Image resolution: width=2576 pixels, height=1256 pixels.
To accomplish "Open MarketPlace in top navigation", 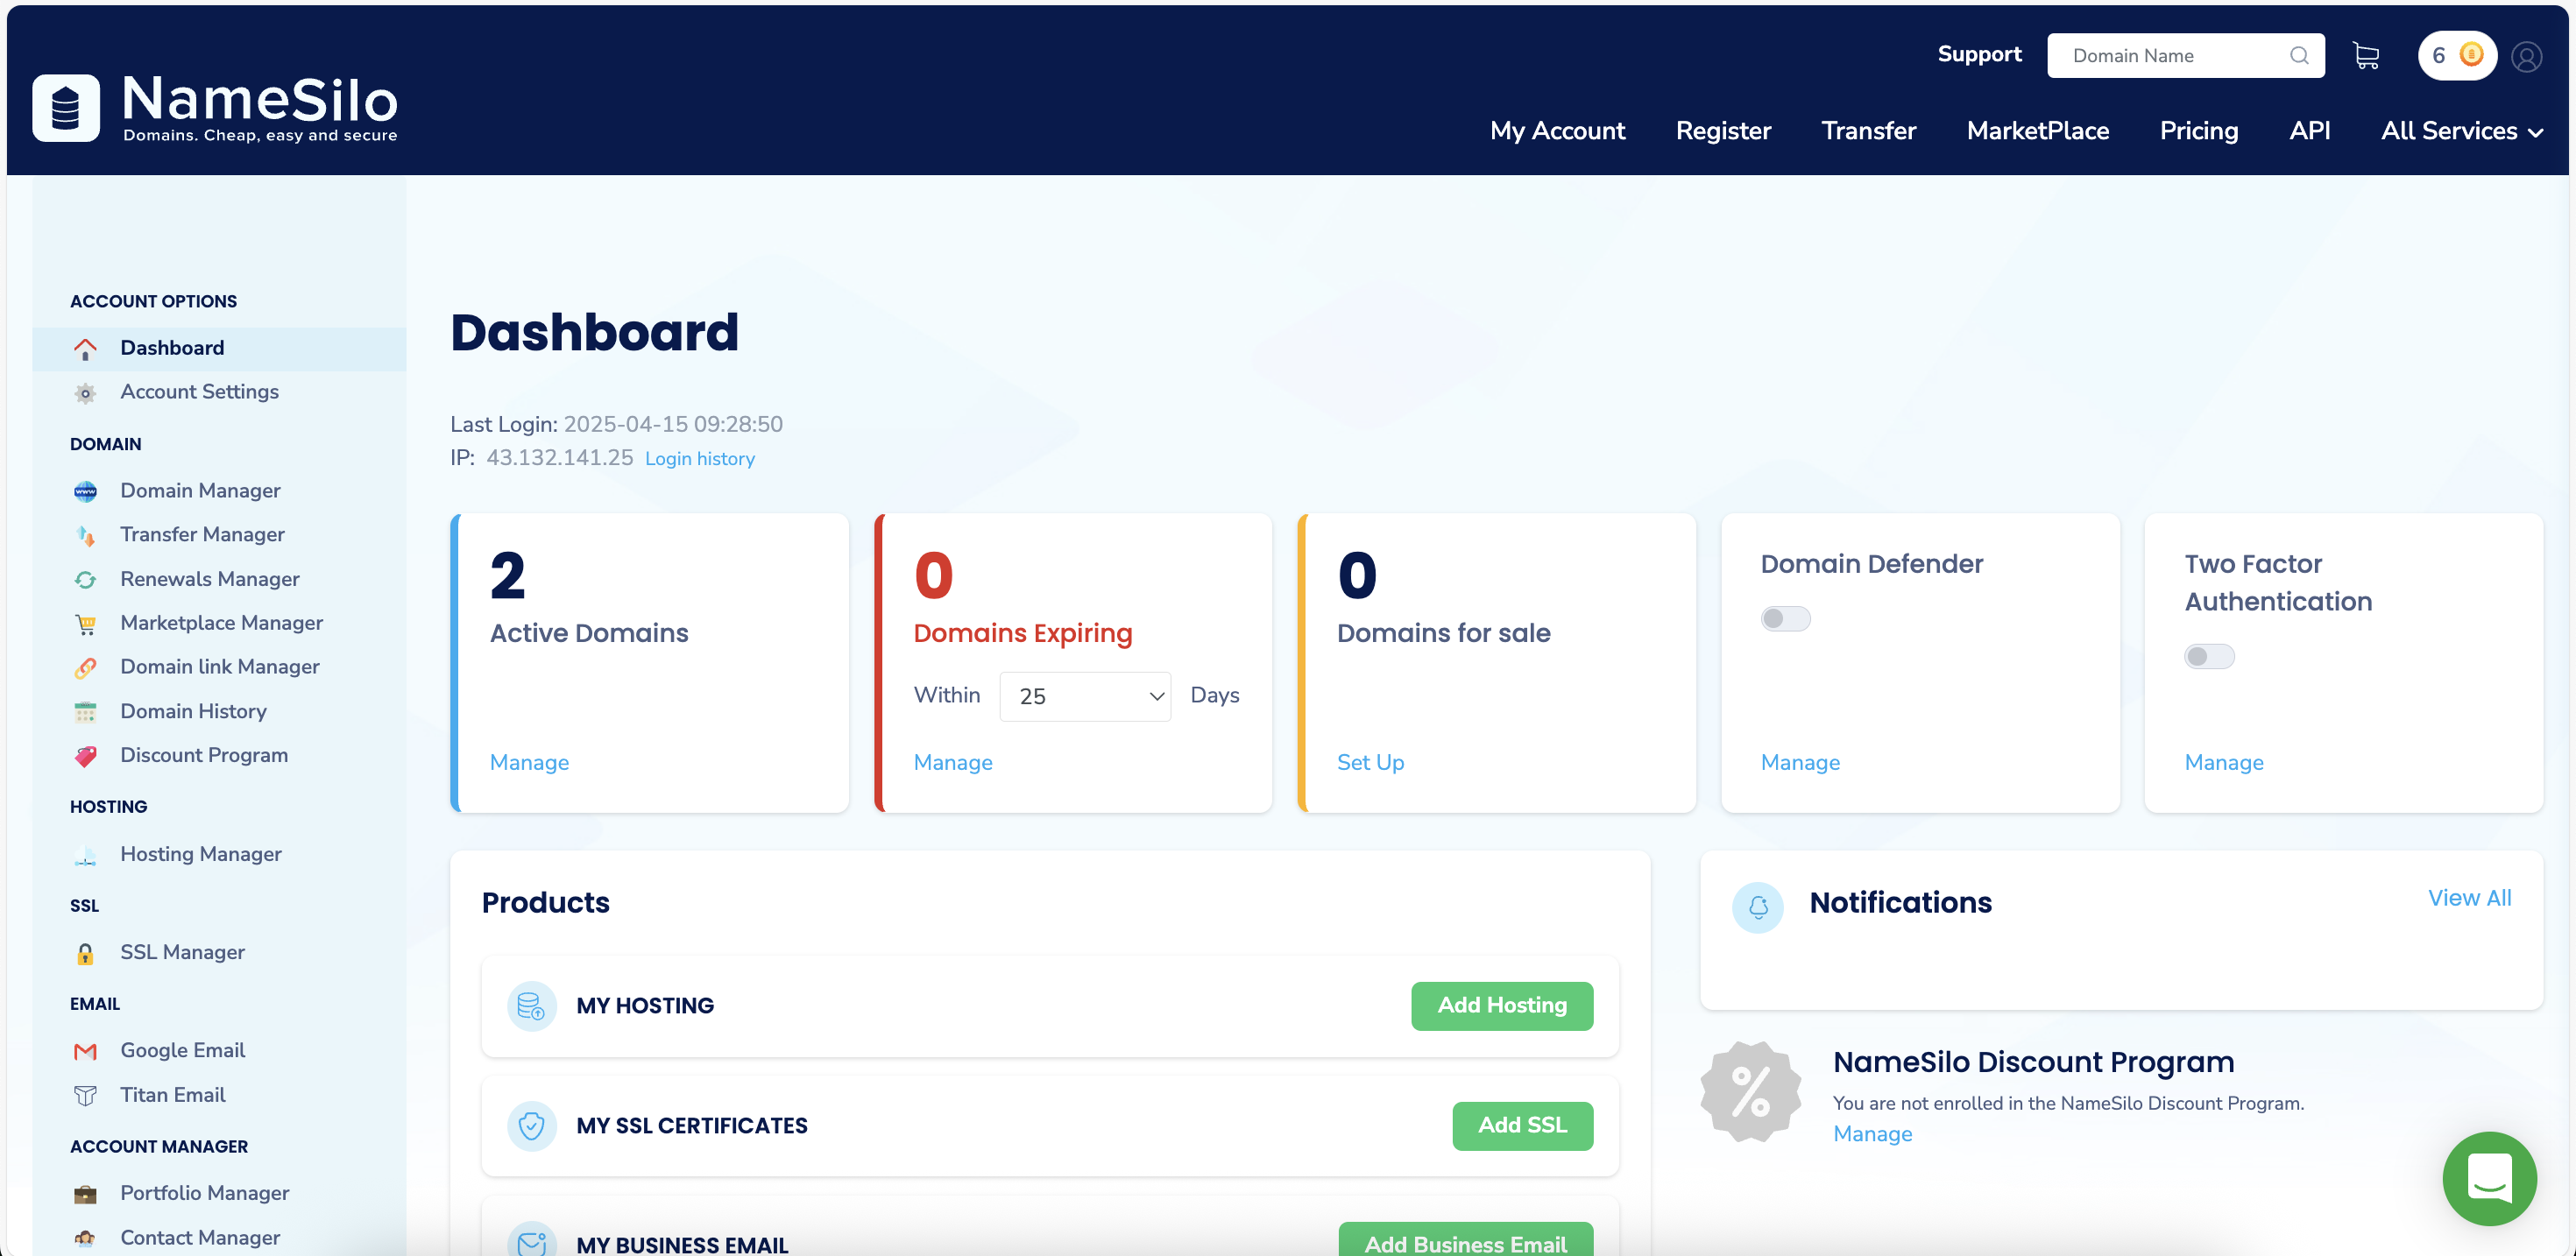I will (x=2037, y=131).
